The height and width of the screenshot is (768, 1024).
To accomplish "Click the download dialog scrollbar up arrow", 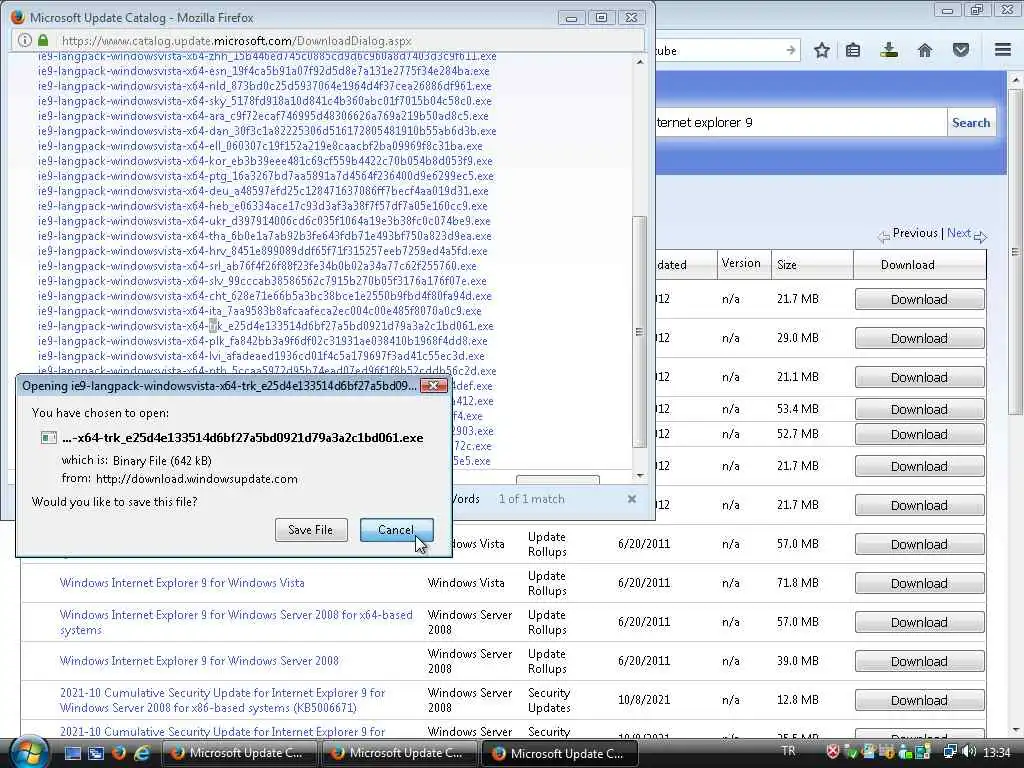I will point(640,62).
